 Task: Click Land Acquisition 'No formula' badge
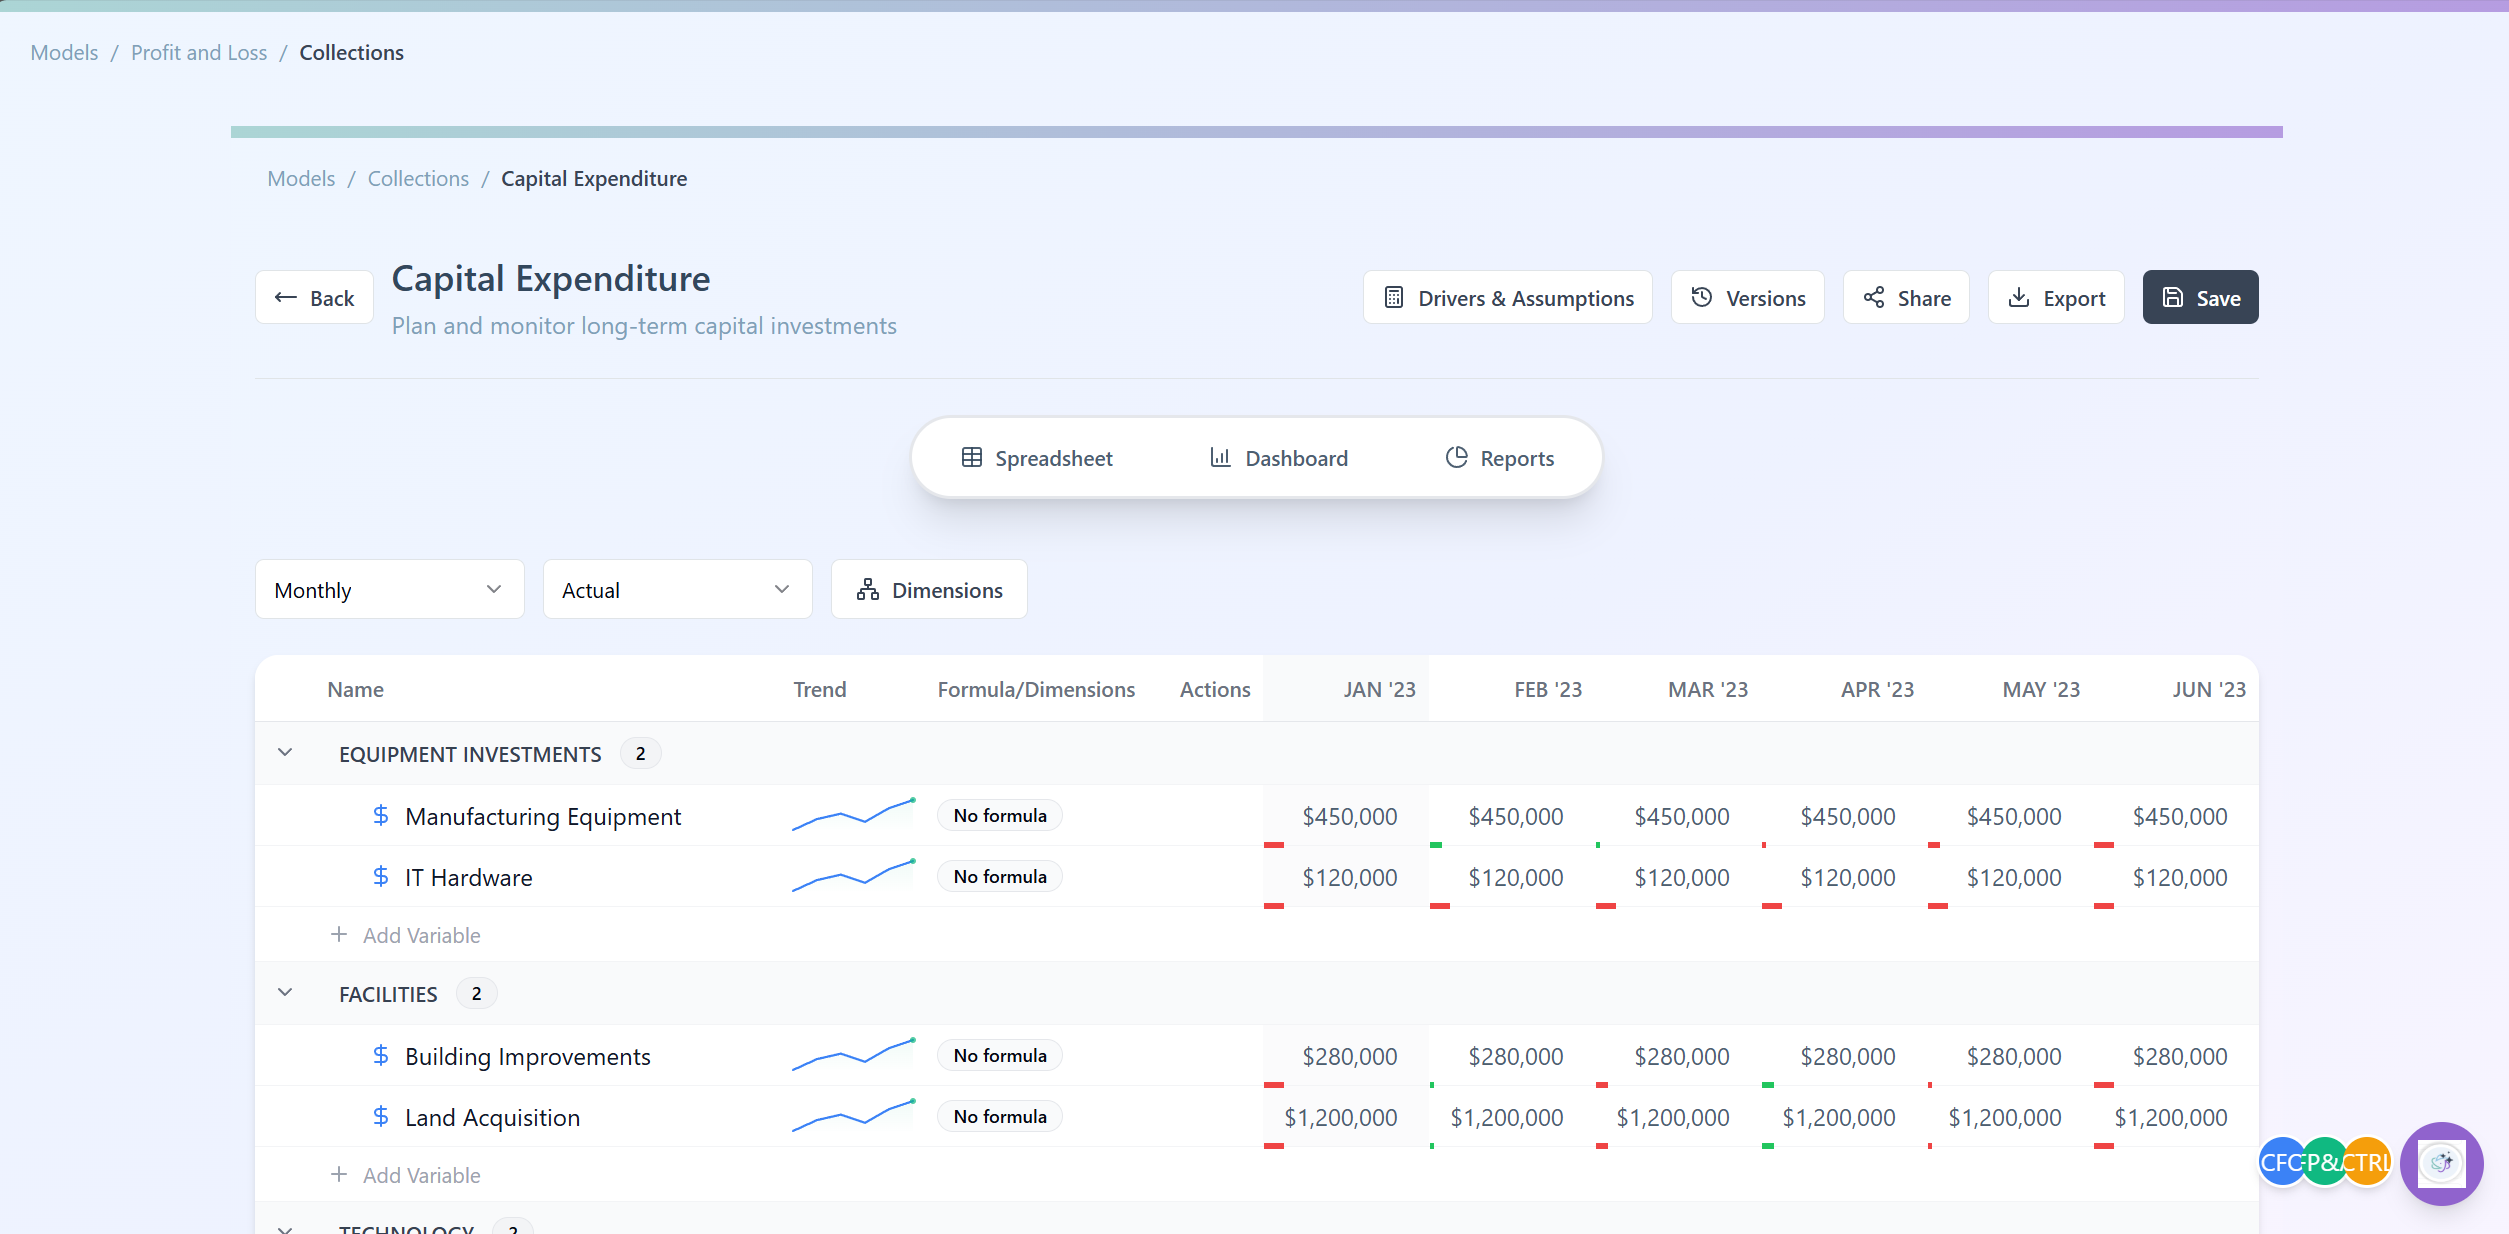pos(1000,1117)
